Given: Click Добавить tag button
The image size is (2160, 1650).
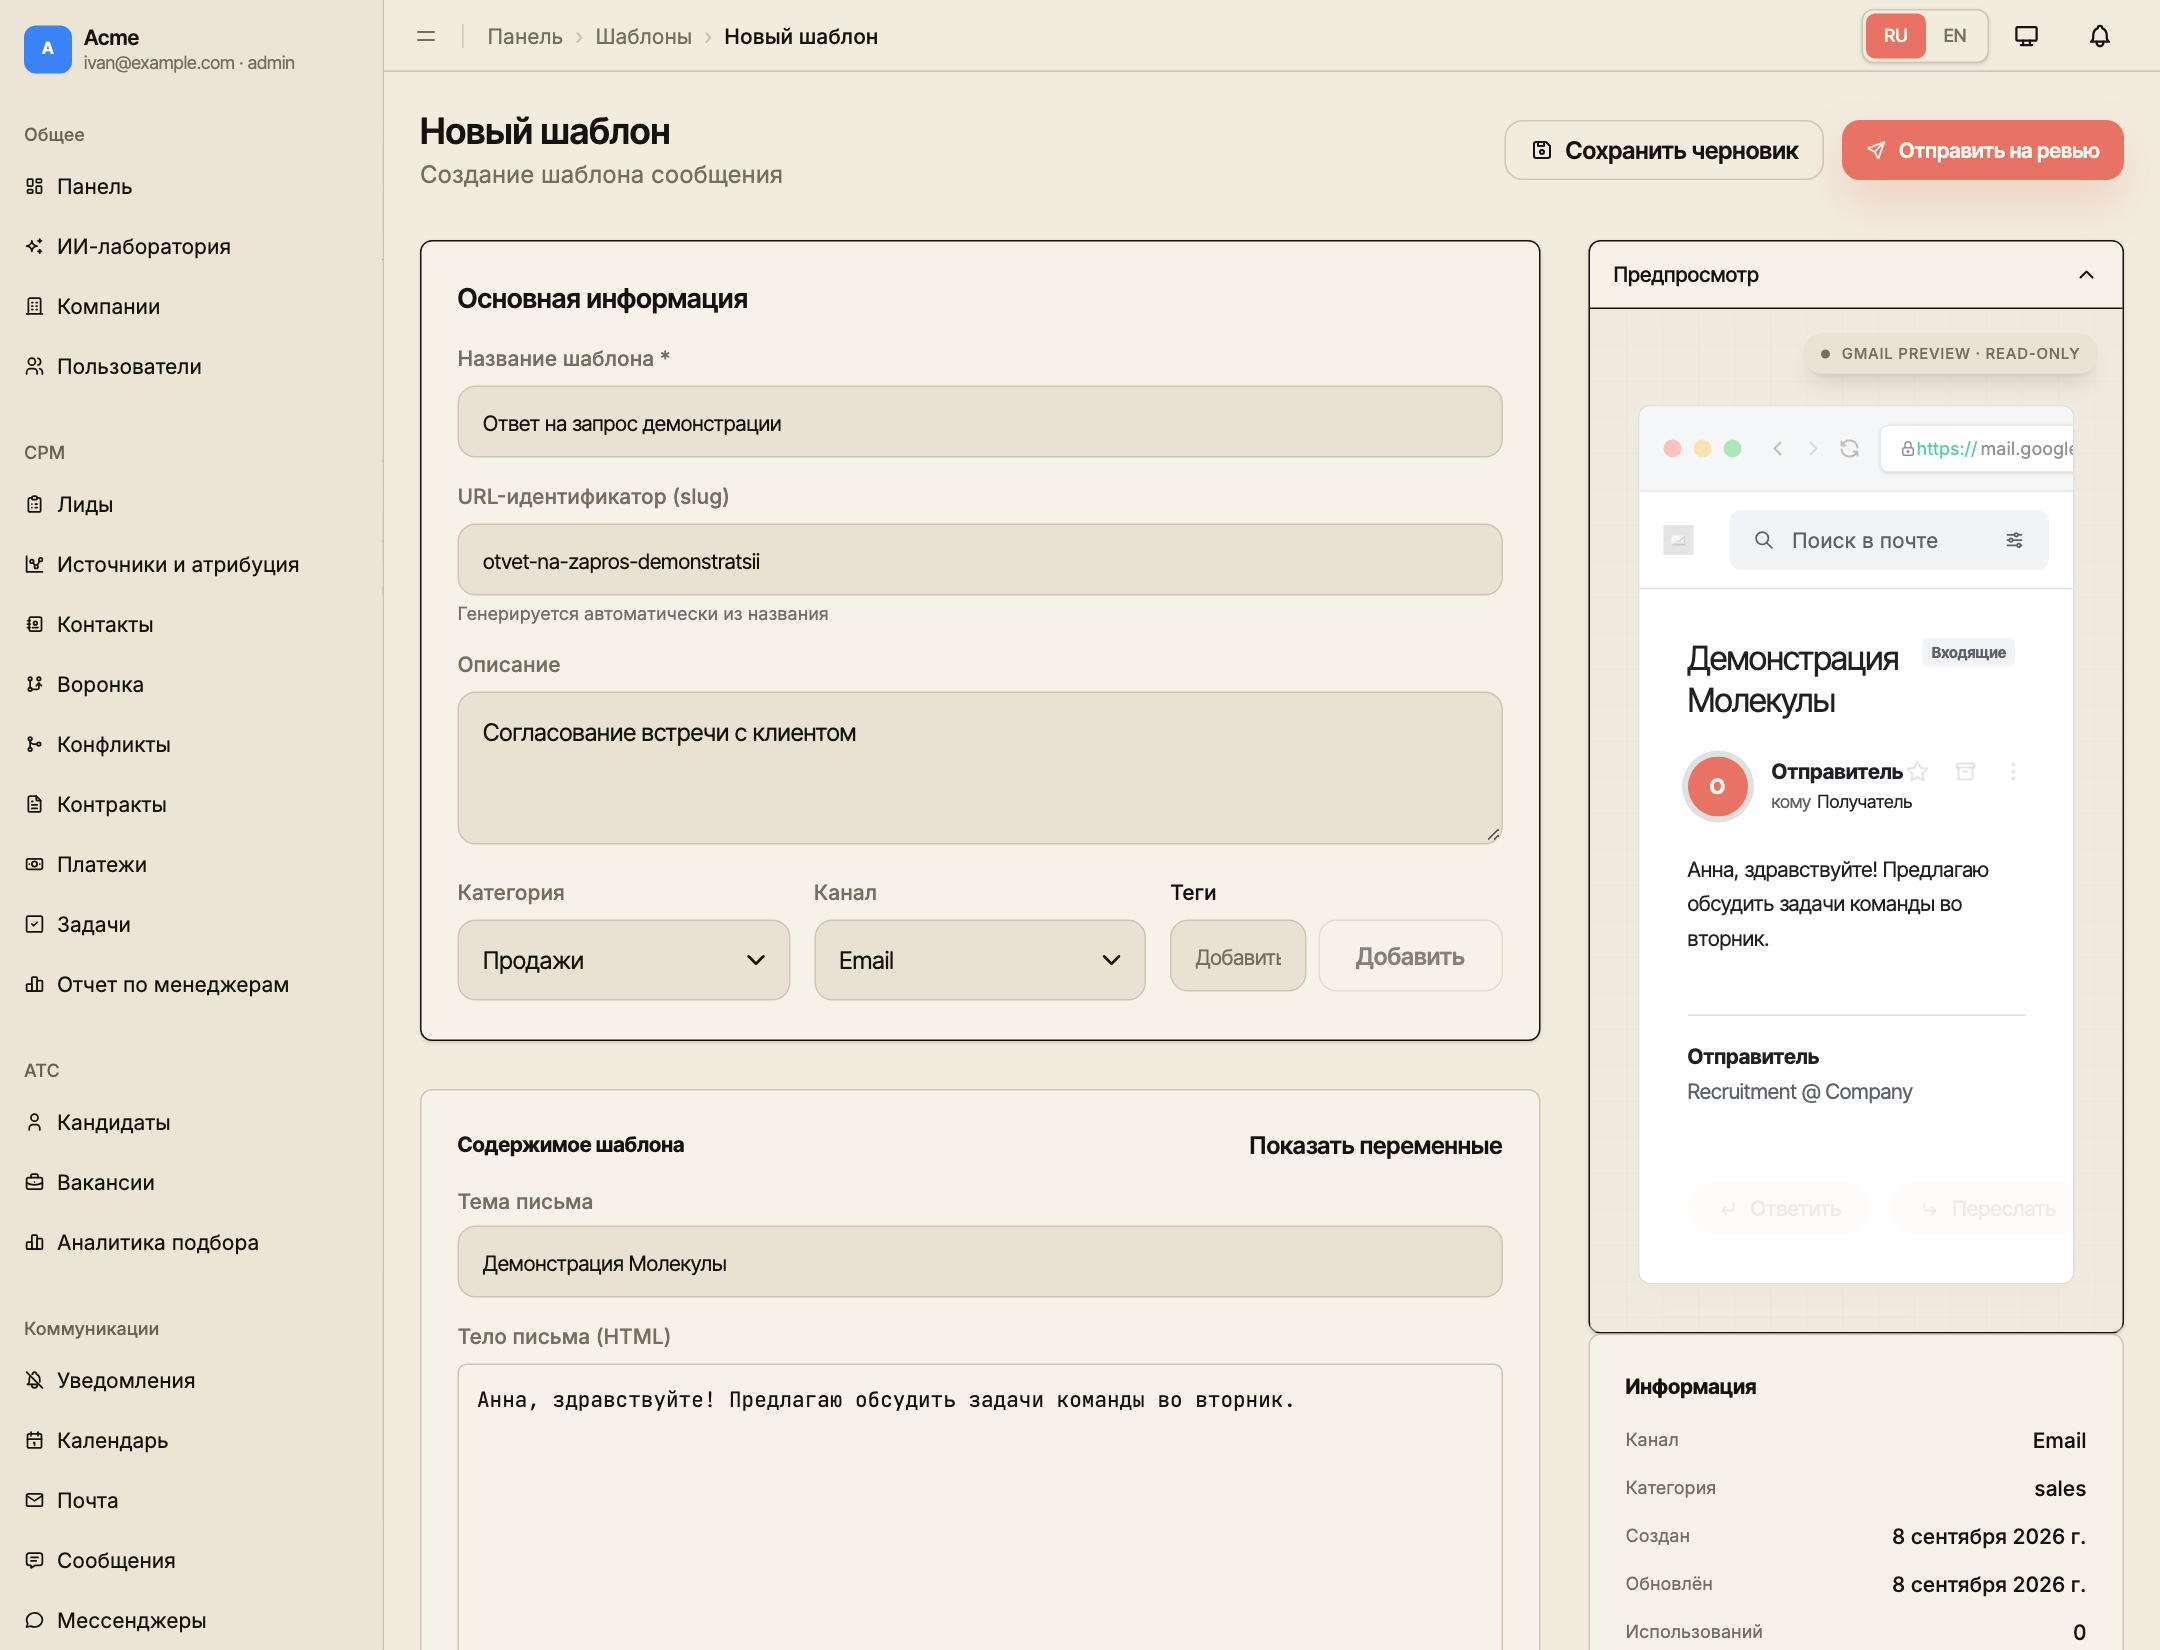Looking at the screenshot, I should [x=1410, y=956].
